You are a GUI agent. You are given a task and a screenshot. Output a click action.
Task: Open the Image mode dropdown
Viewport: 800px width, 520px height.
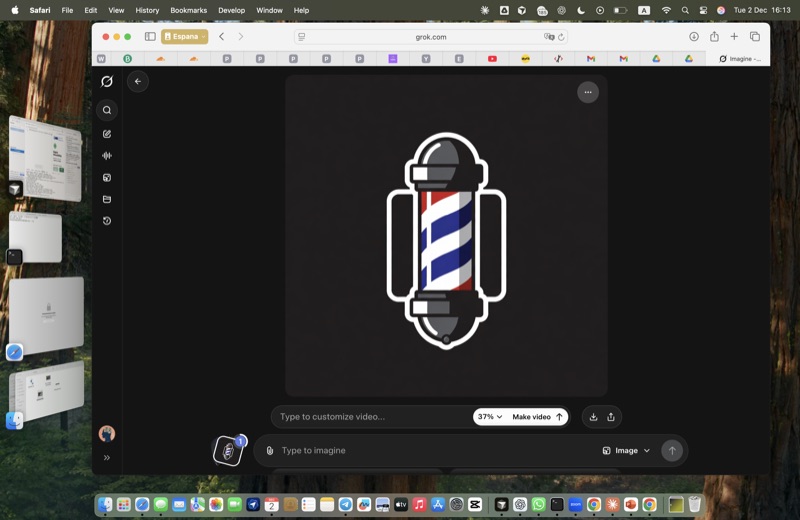pos(626,451)
